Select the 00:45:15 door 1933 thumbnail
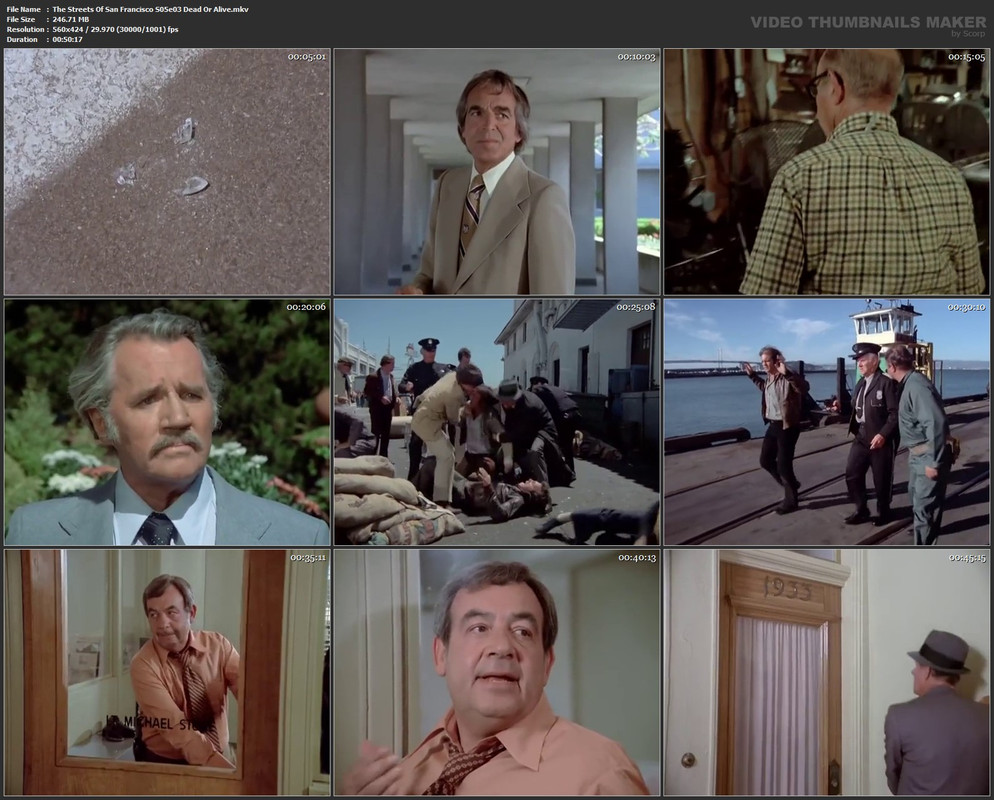 tap(827, 673)
